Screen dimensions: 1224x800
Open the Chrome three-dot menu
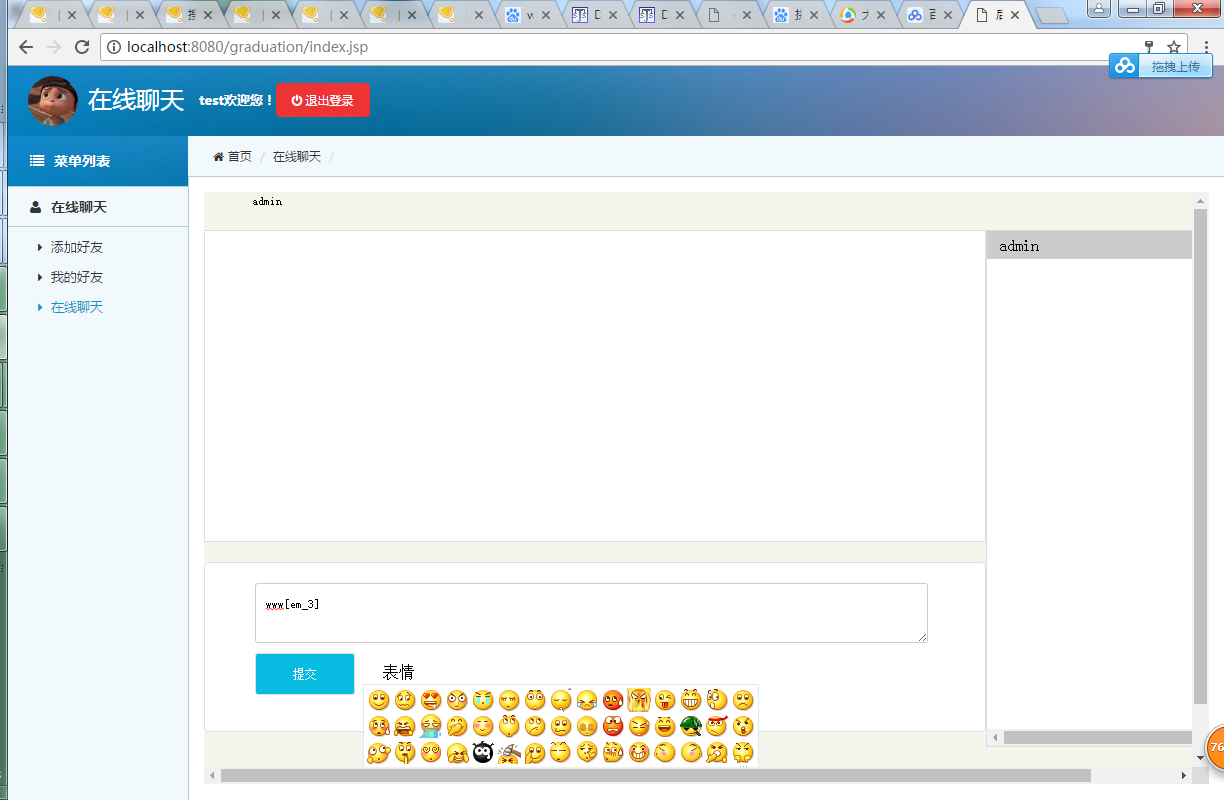pos(1206,47)
